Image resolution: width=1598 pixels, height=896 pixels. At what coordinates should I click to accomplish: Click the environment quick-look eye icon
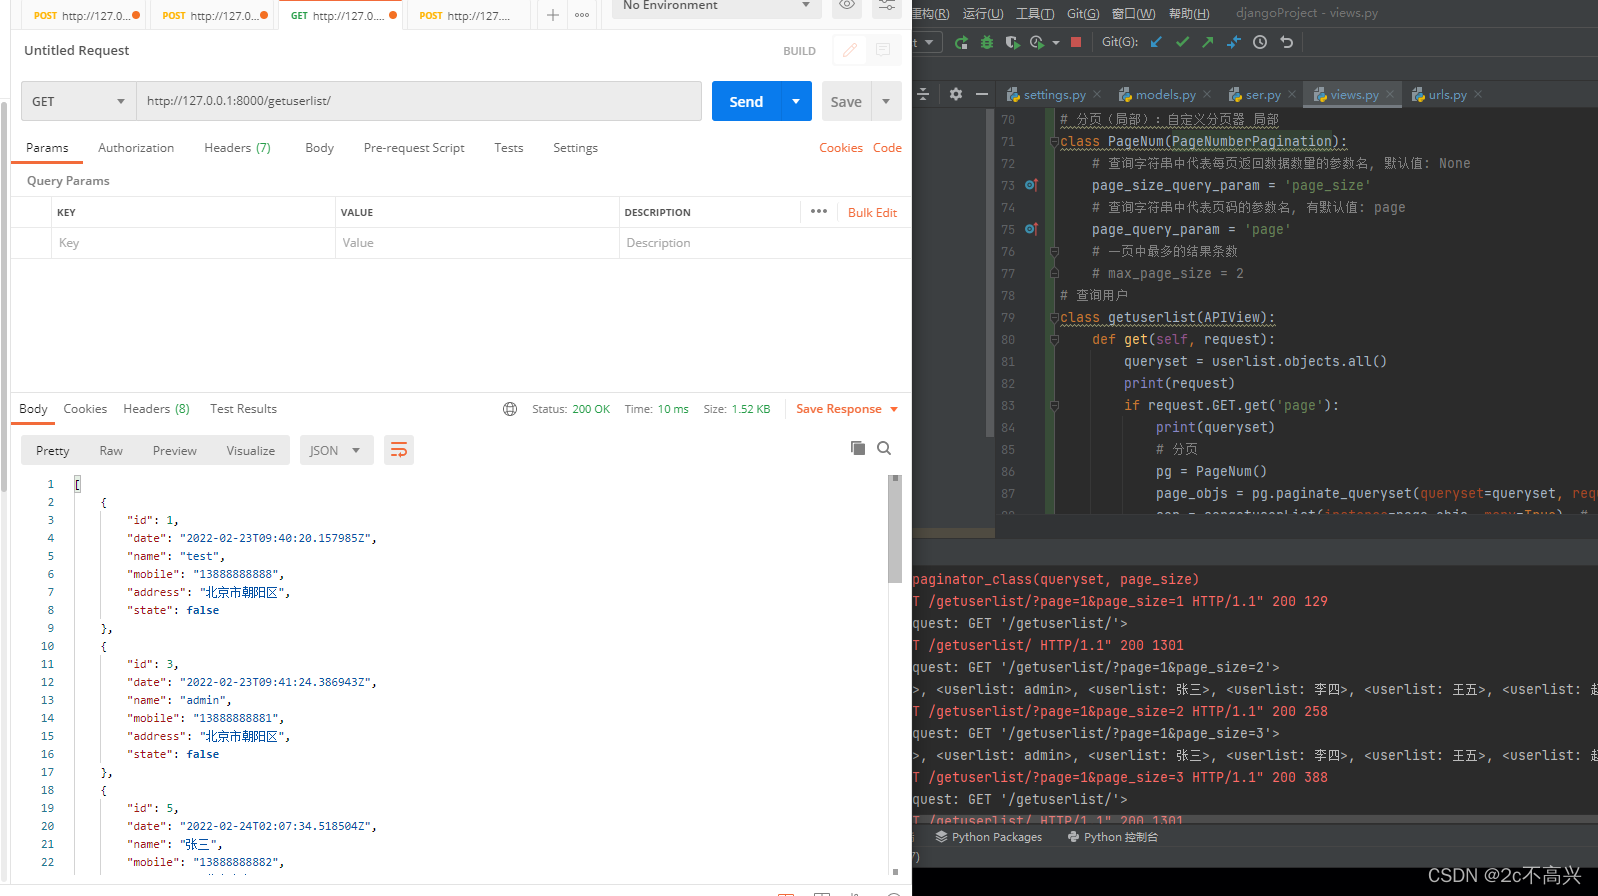pos(847,6)
